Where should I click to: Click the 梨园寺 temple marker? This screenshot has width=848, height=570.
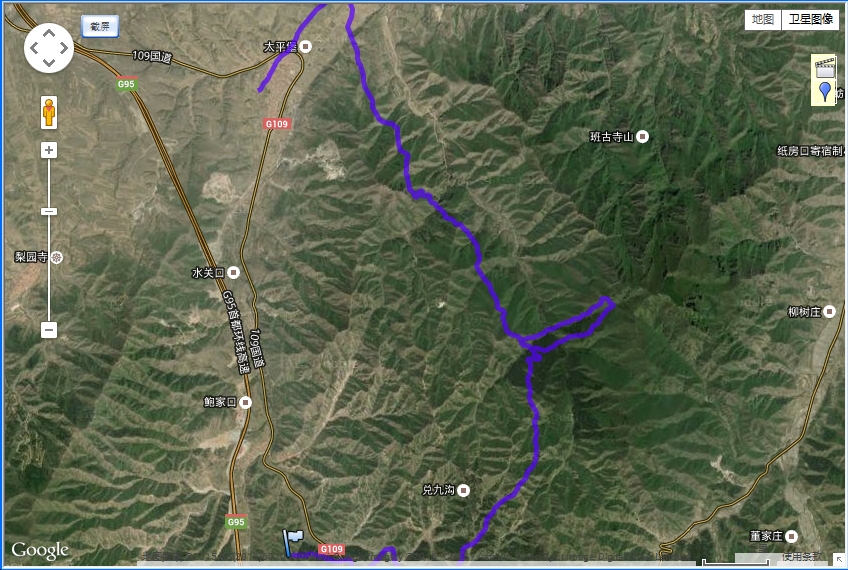(x=57, y=257)
